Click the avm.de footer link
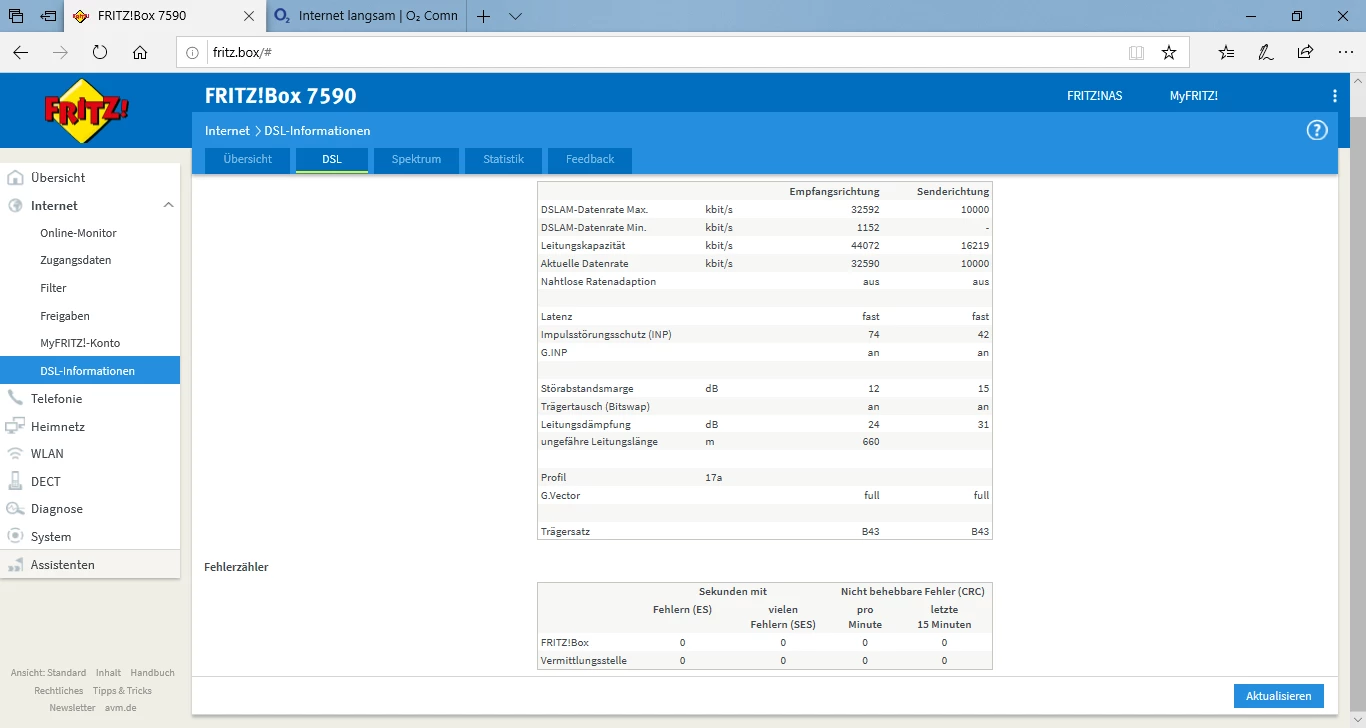Viewport: 1366px width, 728px height. coord(121,708)
